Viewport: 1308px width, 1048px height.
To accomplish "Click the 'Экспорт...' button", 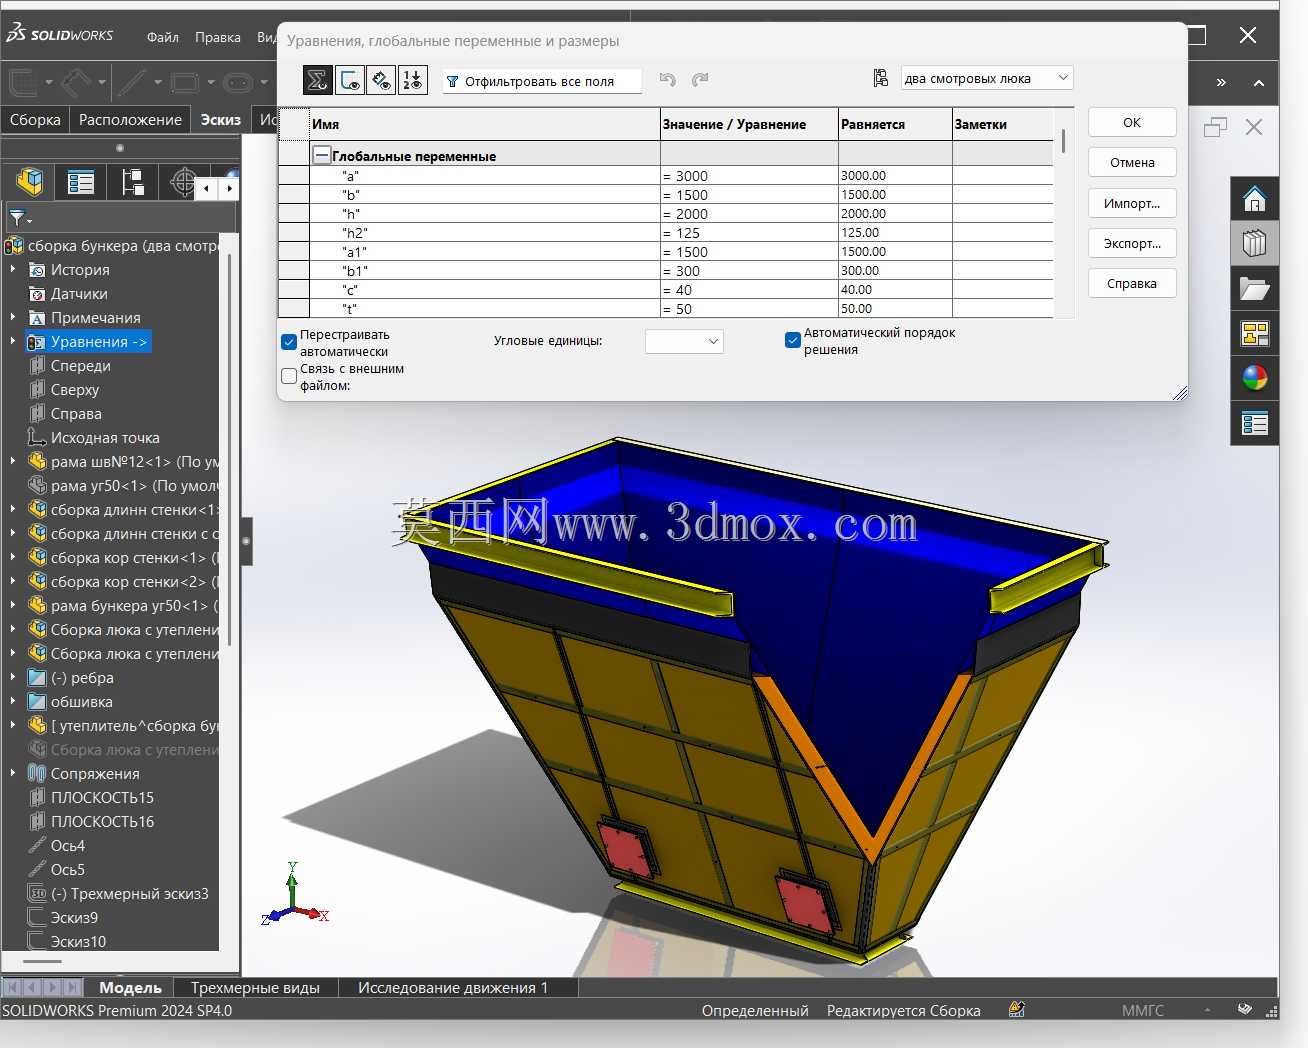I will (x=1132, y=243).
